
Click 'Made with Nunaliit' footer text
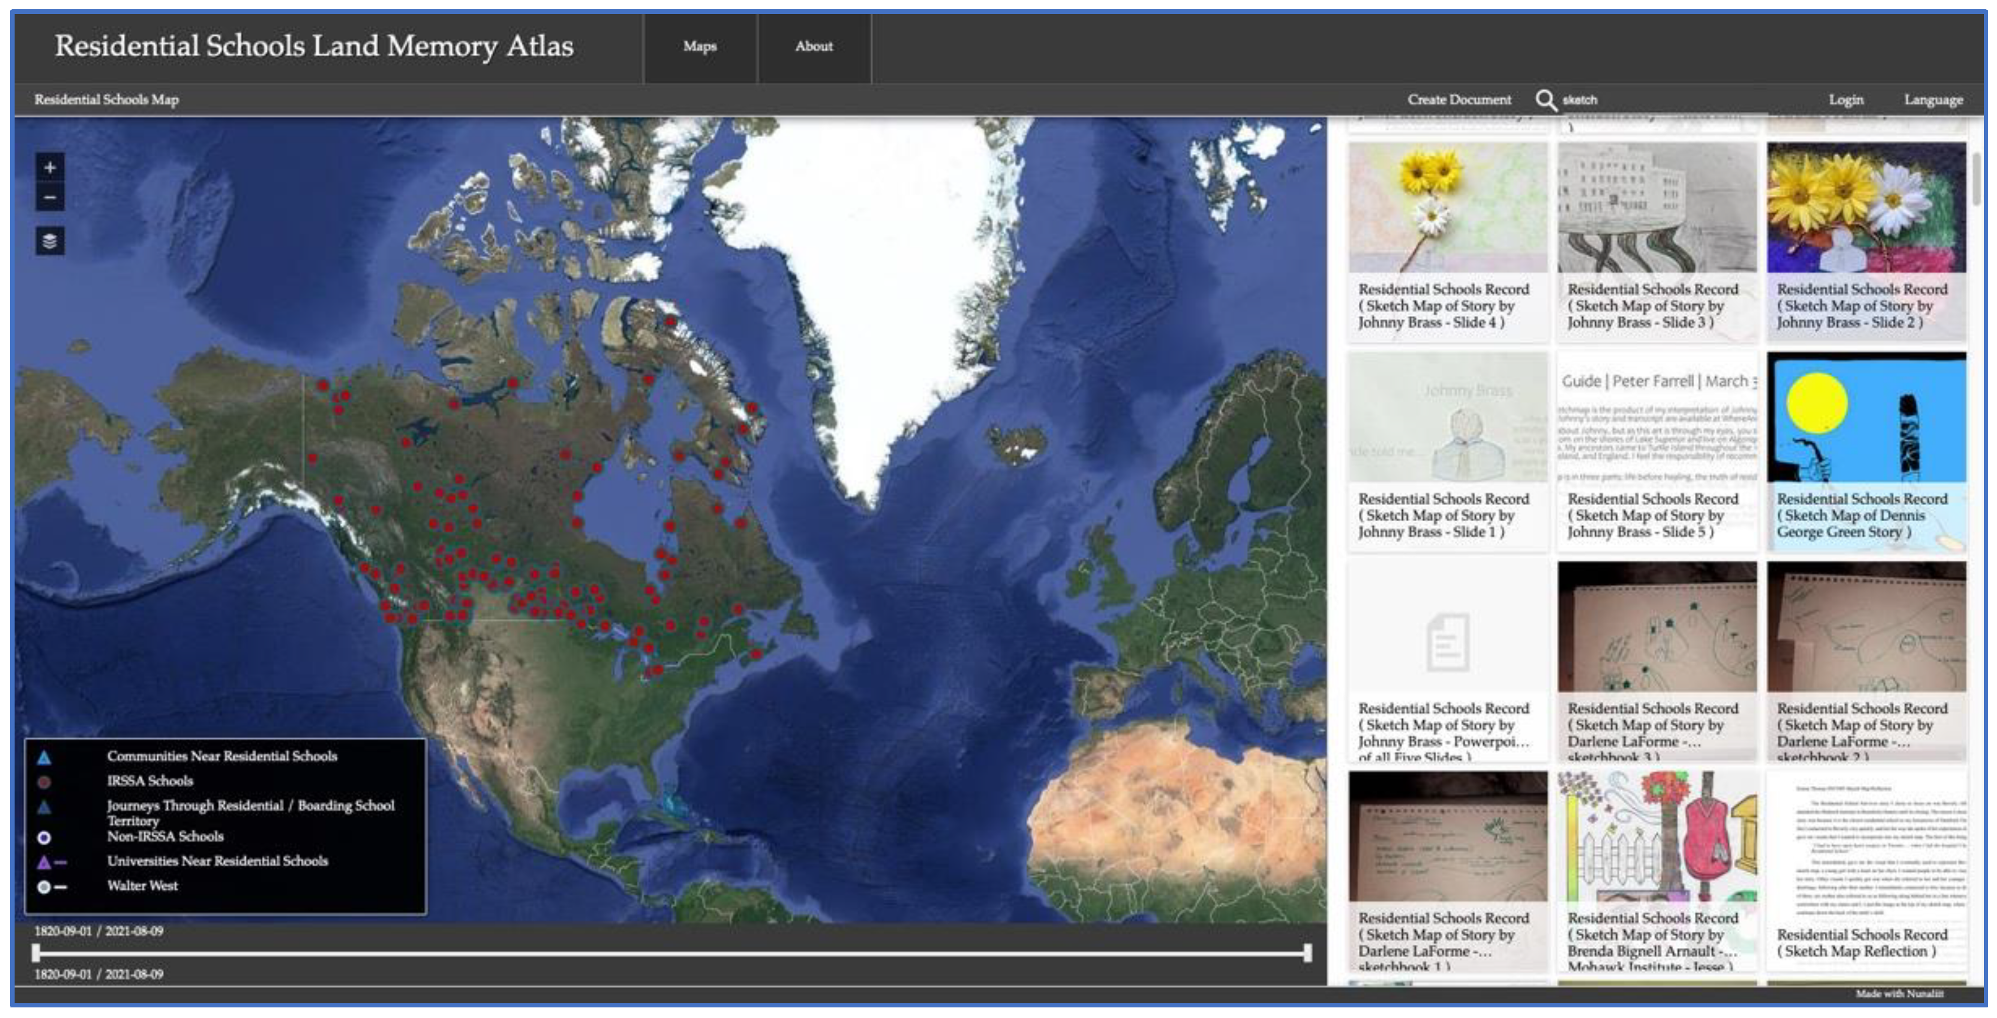(1899, 994)
